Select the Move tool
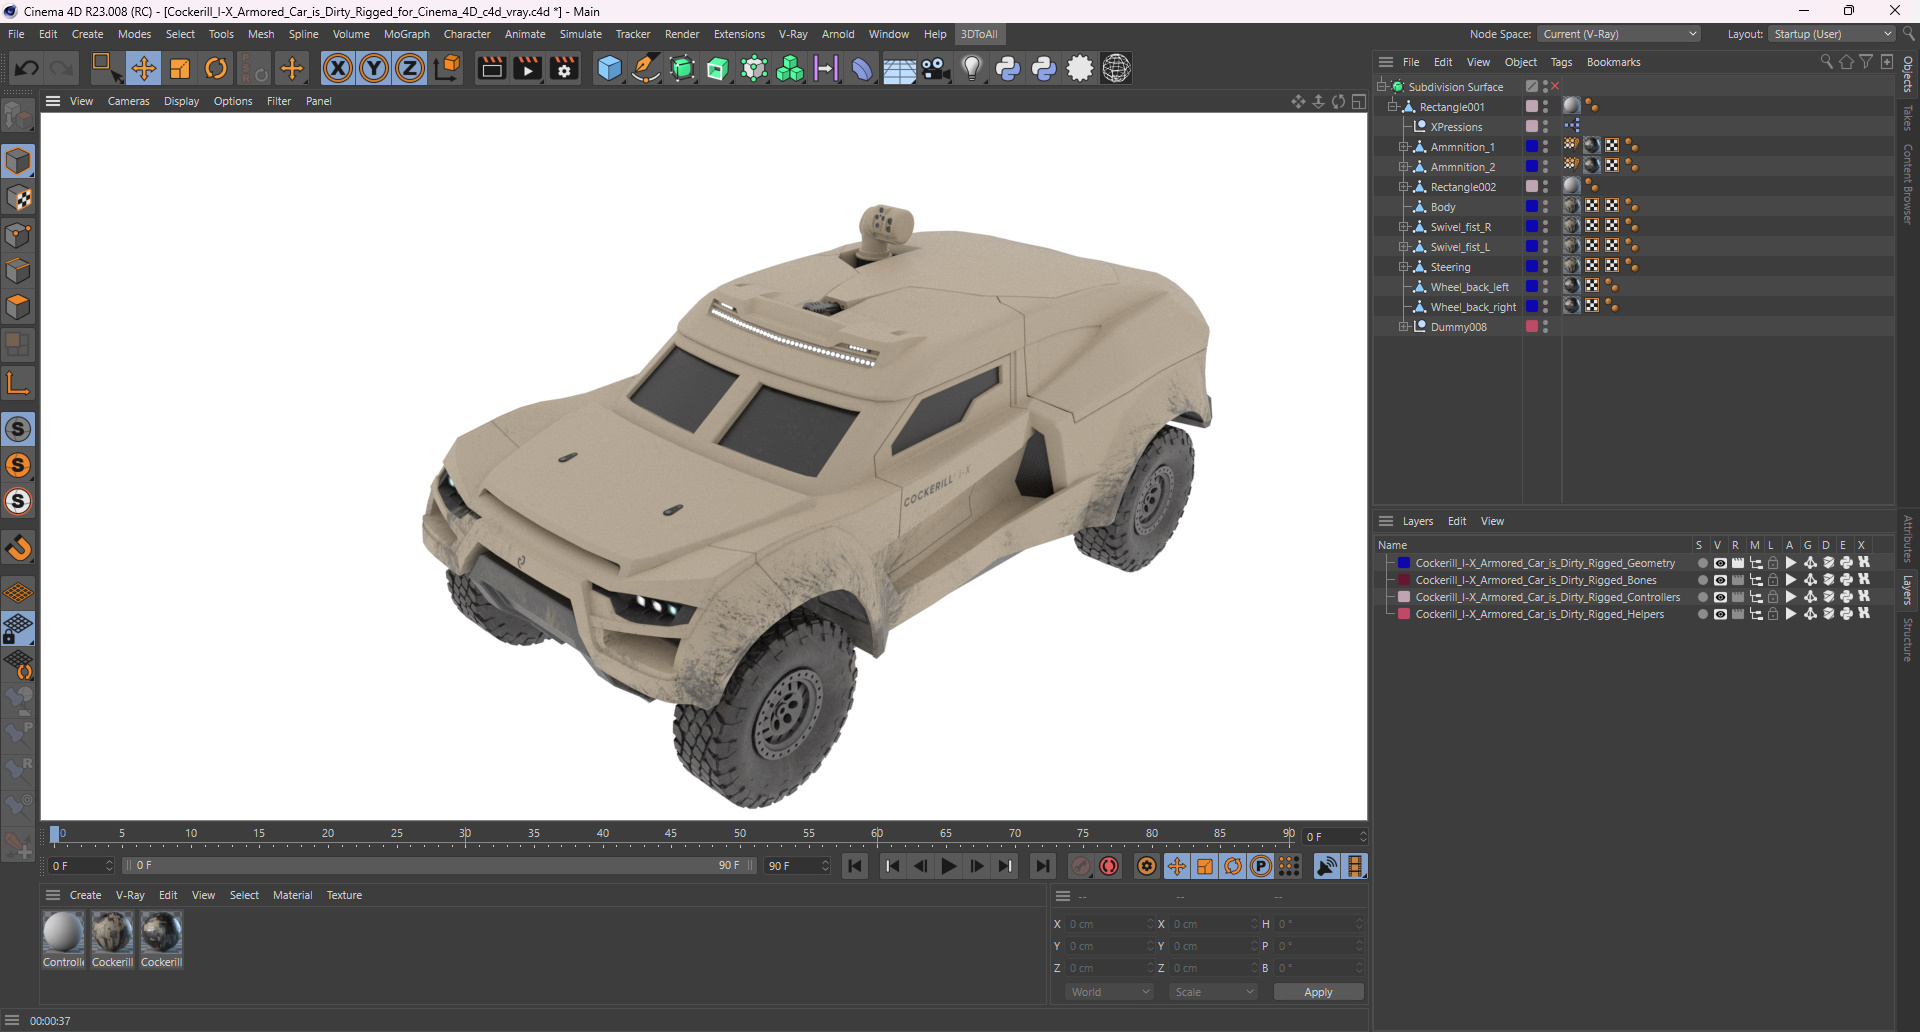The width and height of the screenshot is (1920, 1032). (x=144, y=68)
